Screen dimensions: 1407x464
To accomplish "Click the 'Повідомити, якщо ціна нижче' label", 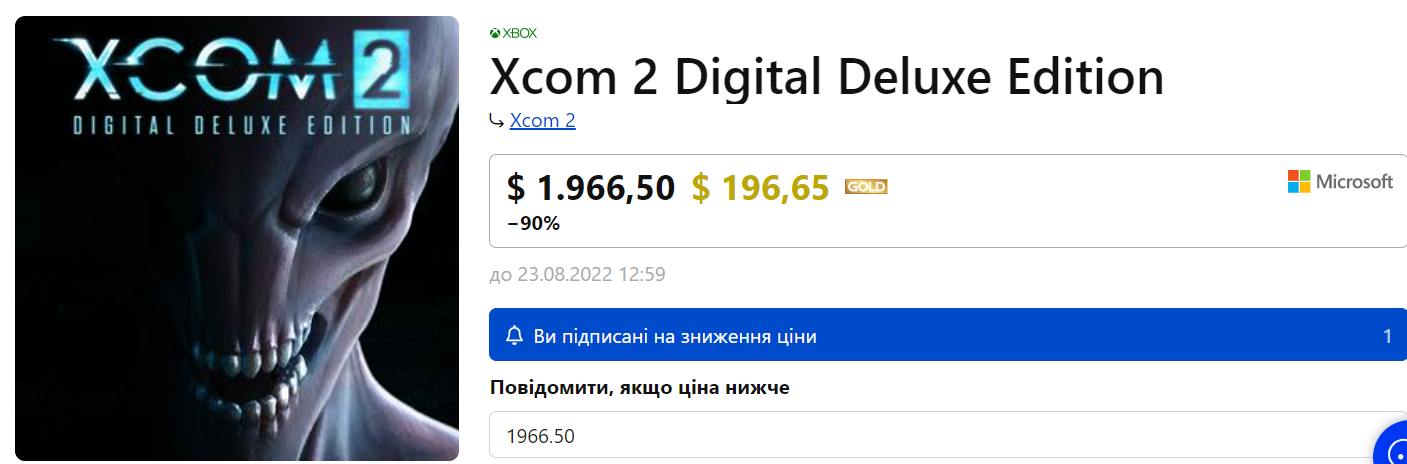I will click(640, 388).
